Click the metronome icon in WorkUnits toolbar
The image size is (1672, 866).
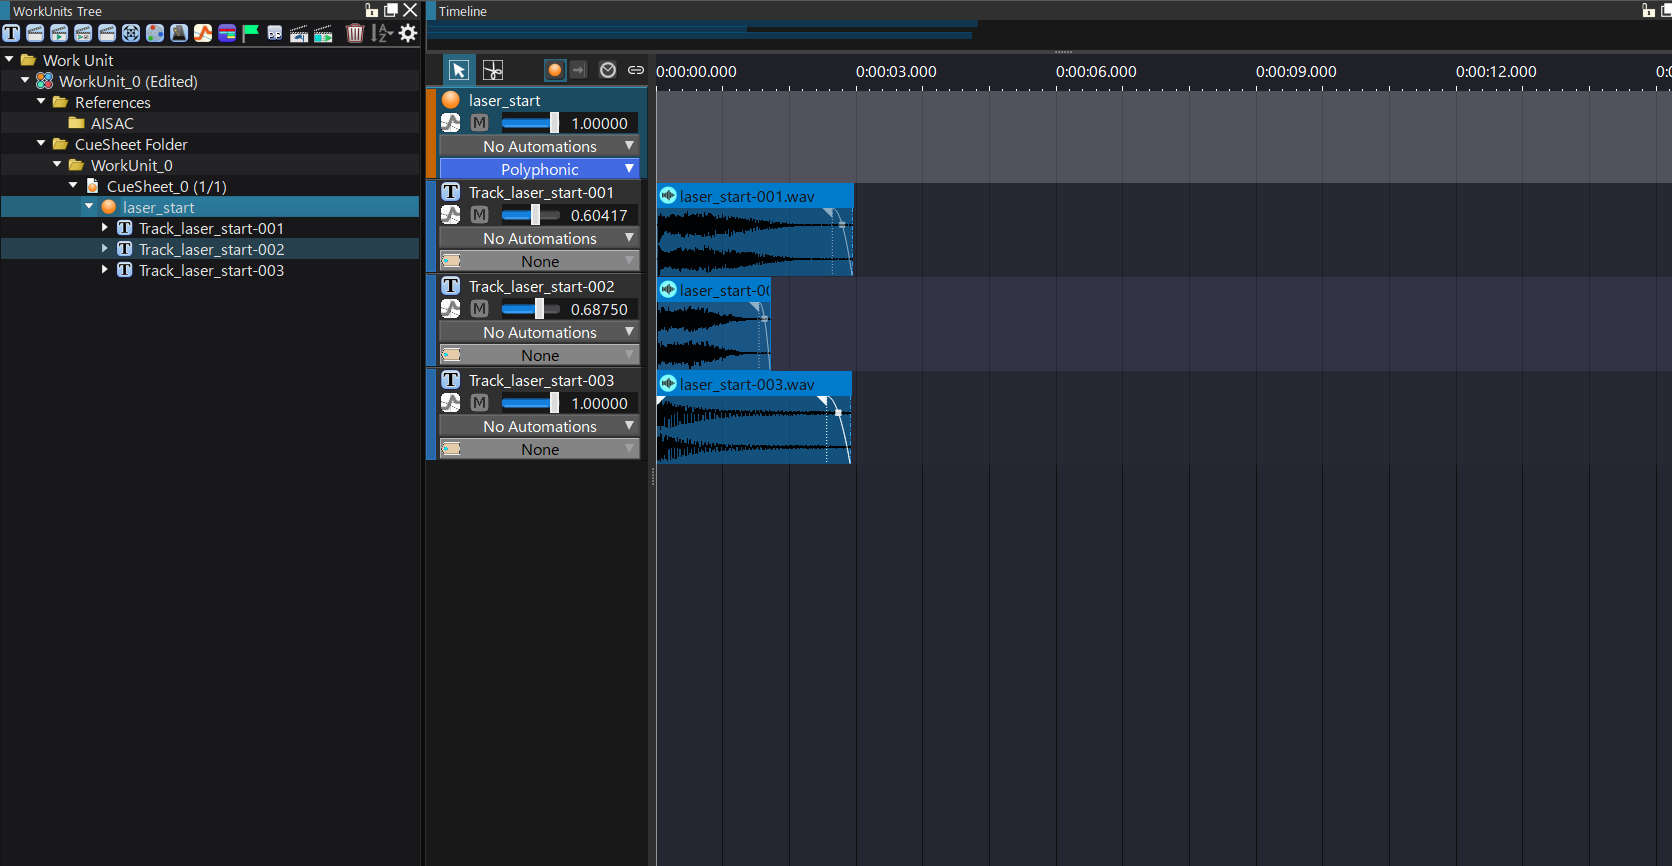[179, 33]
